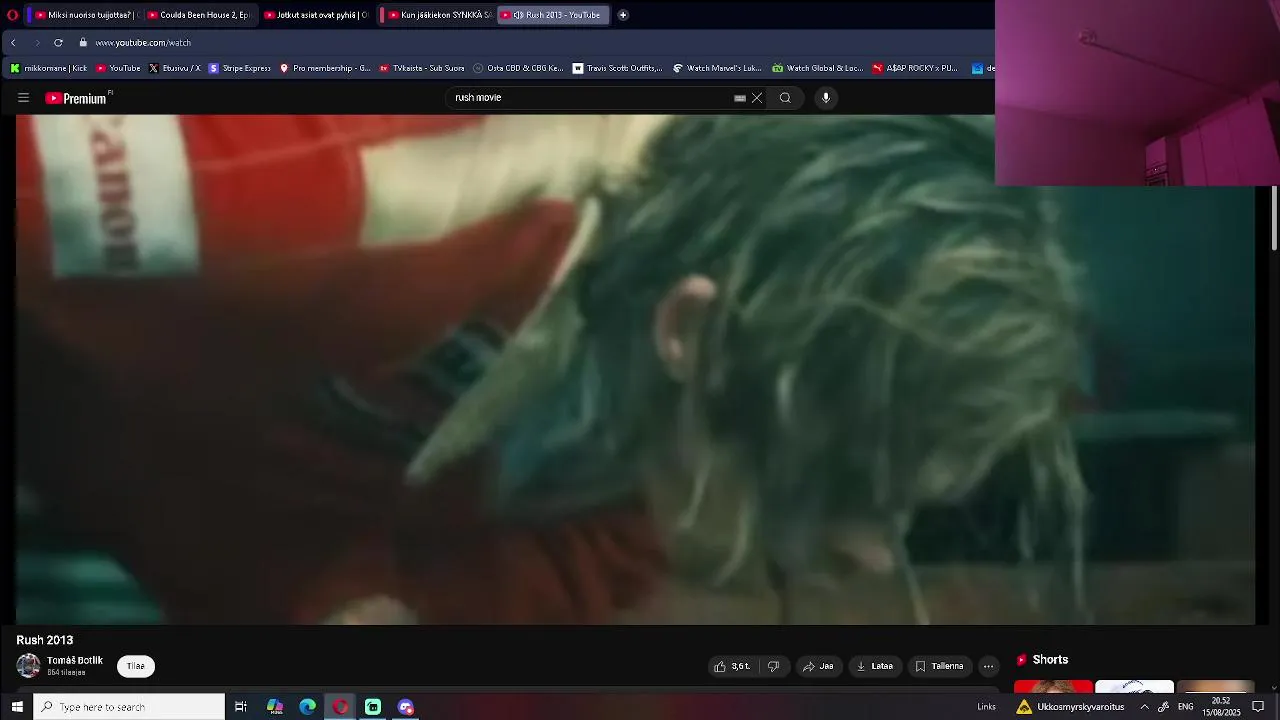This screenshot has width=1280, height=720.
Task: Start voice search with the microphone
Action: (826, 98)
